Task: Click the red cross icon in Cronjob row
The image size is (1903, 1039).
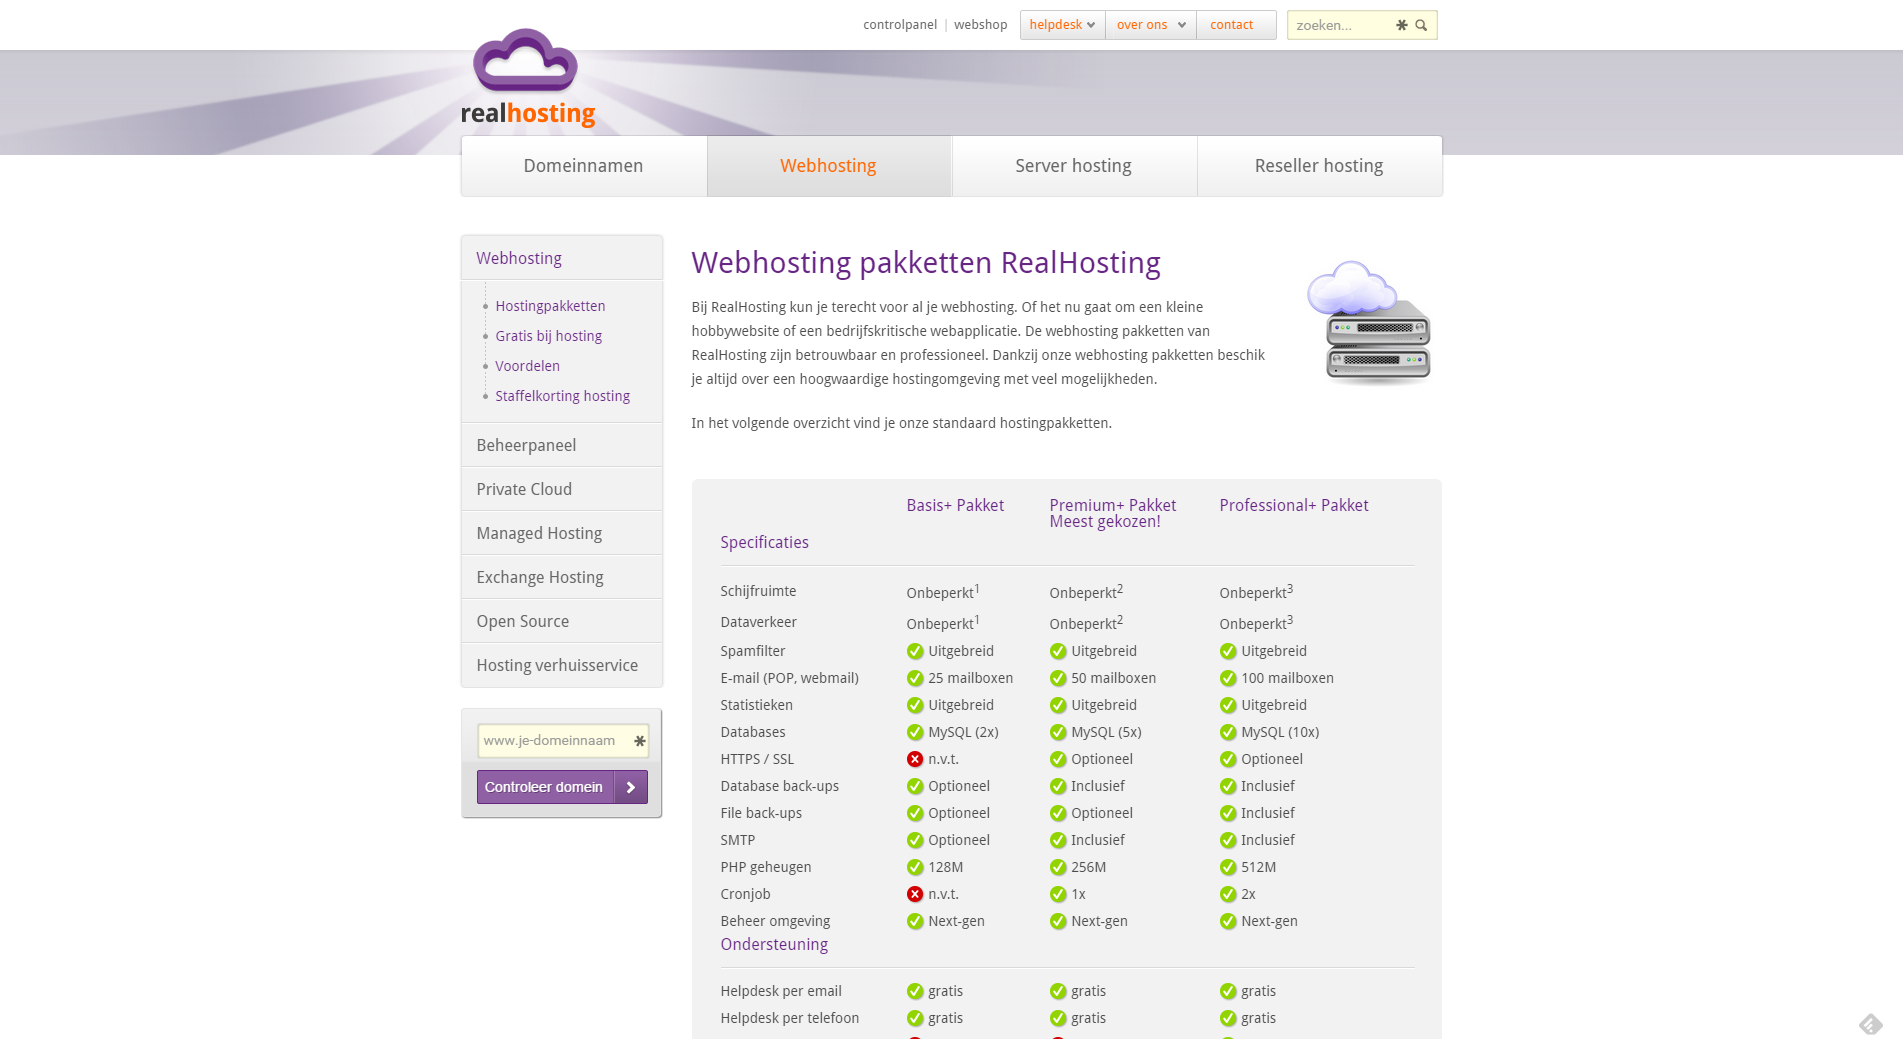Action: click(x=915, y=894)
